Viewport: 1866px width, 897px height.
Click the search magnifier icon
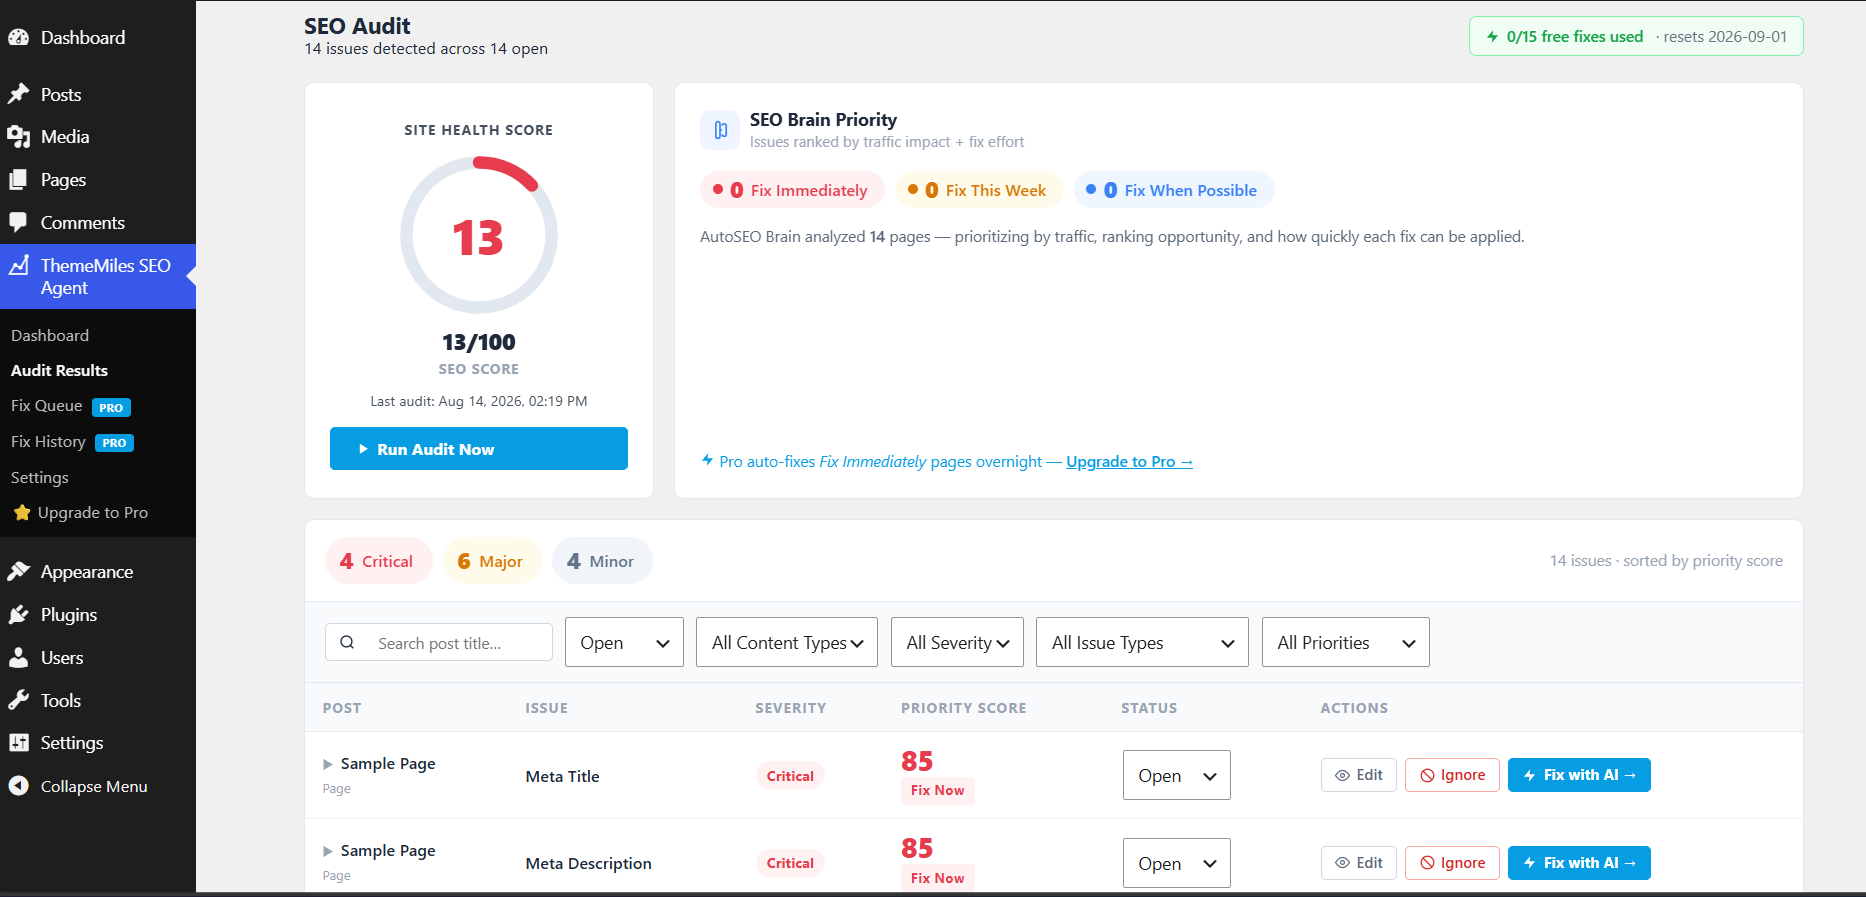(x=347, y=642)
